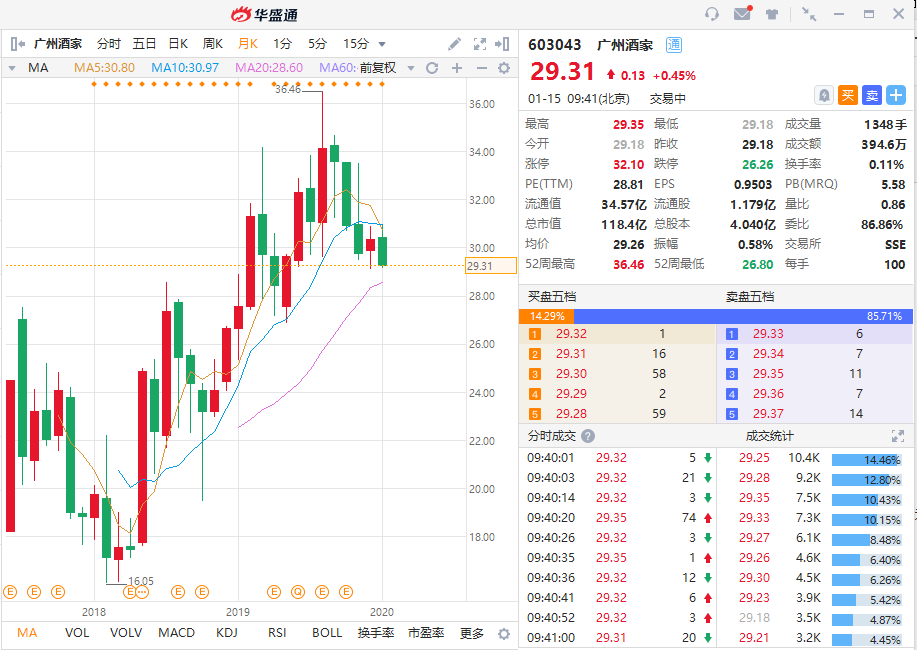Open help icon next to 分时成交
Viewport: 917px width, 650px height.
pos(588,436)
